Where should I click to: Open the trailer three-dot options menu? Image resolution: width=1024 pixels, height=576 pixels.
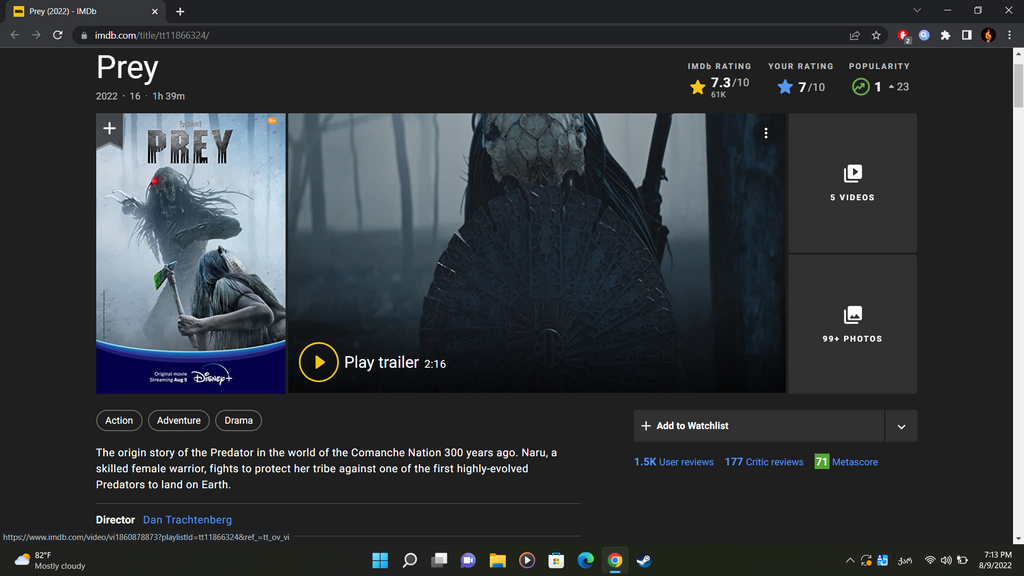click(765, 133)
